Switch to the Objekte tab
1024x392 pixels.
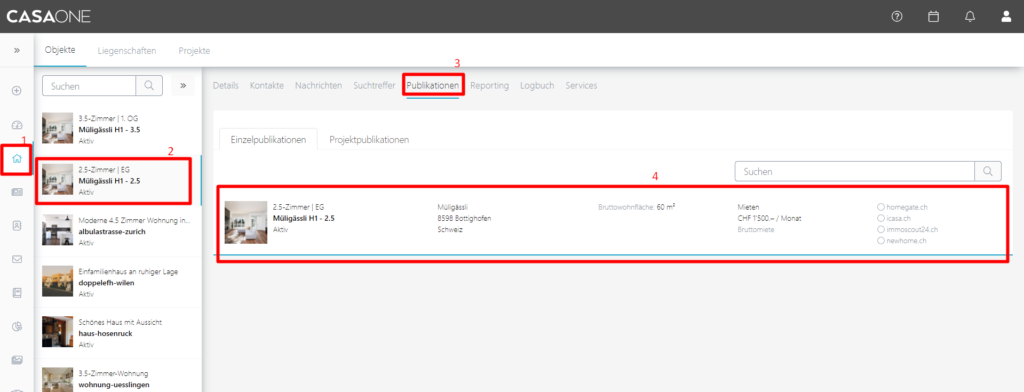pyautogui.click(x=60, y=50)
